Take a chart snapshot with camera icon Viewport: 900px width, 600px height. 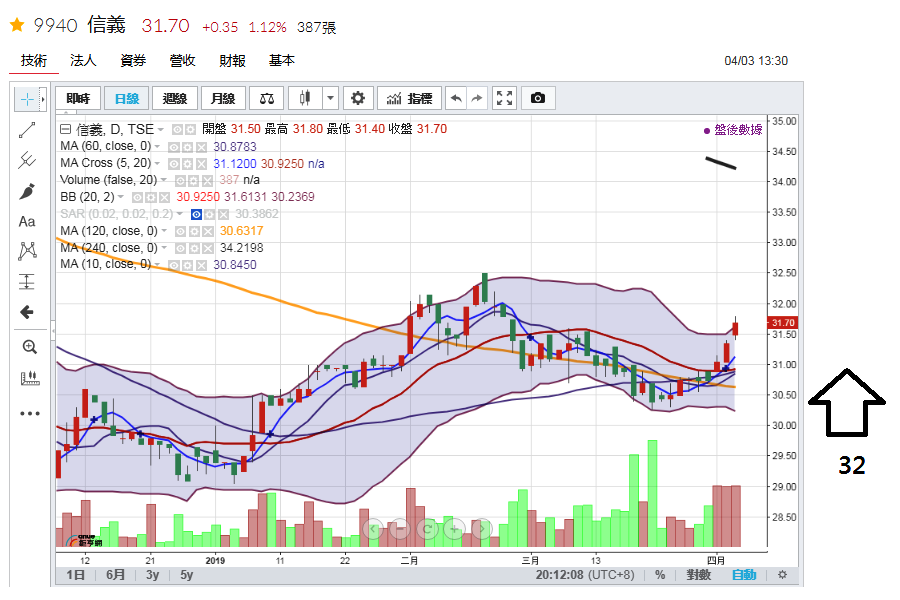point(538,98)
